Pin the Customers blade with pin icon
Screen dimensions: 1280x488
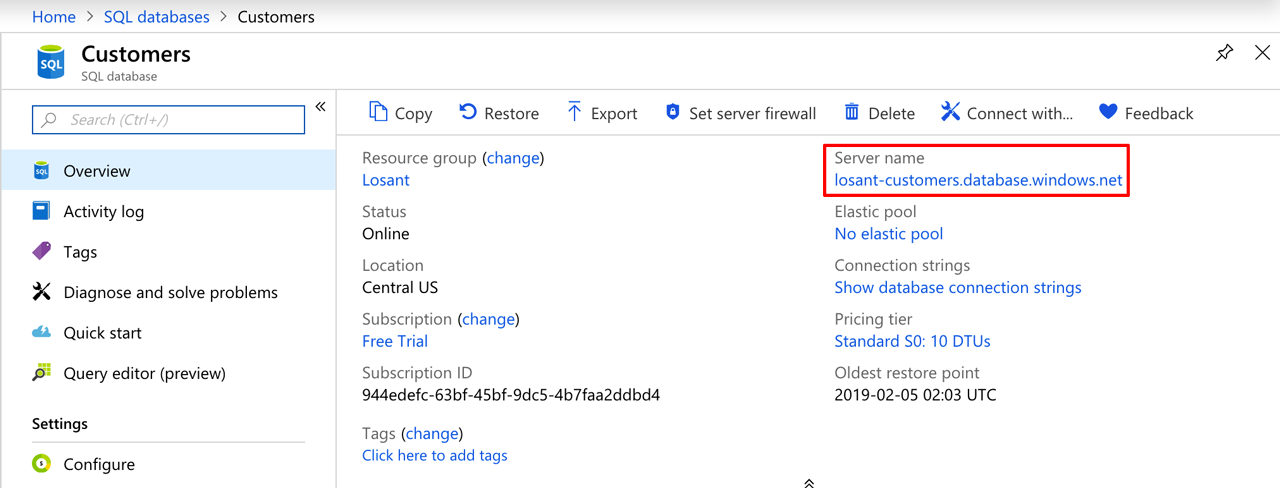pyautogui.click(x=1224, y=53)
